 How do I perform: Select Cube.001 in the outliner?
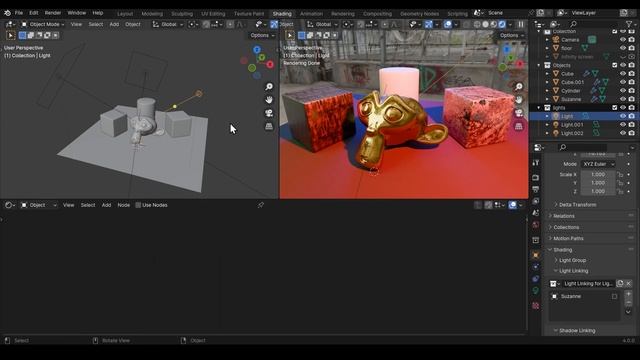[572, 82]
